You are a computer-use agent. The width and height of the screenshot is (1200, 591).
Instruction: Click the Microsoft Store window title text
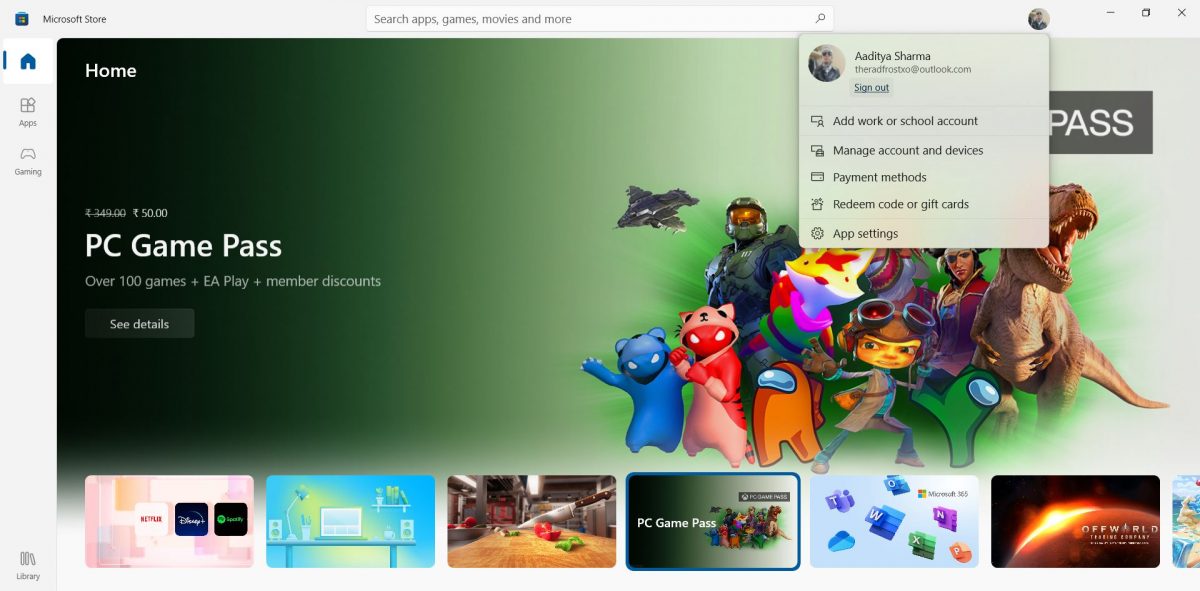click(74, 19)
